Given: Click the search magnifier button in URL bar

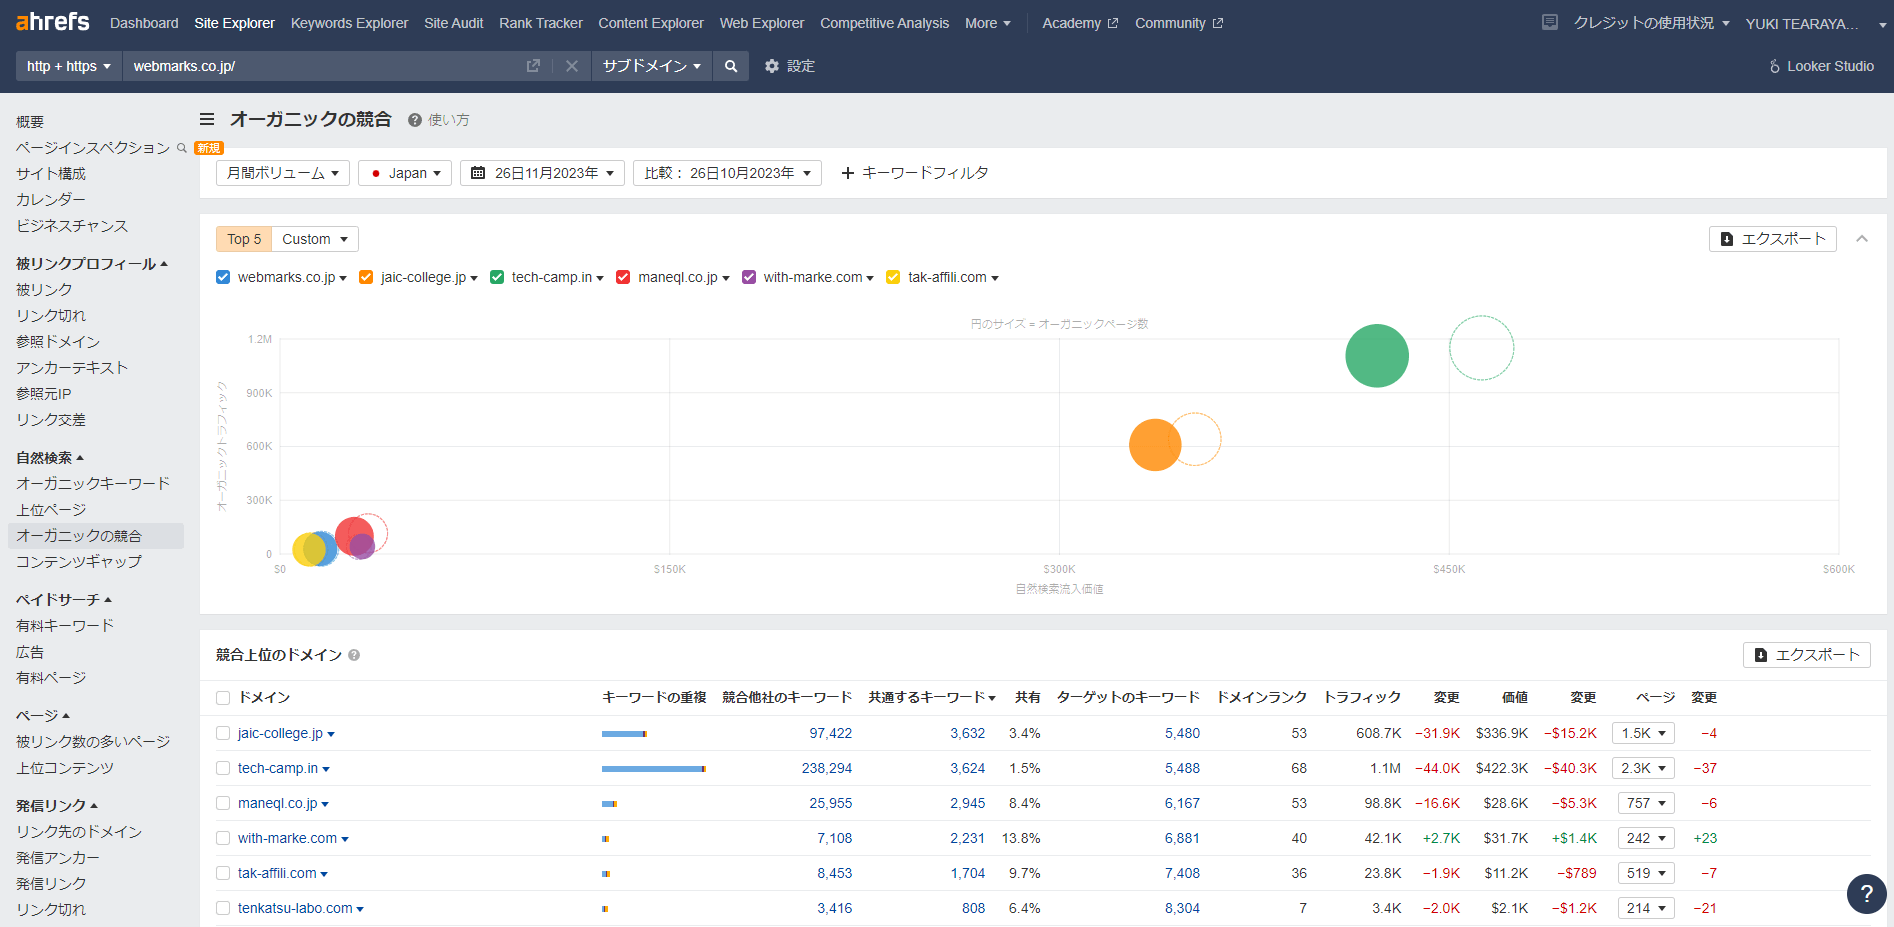Looking at the screenshot, I should [x=731, y=66].
